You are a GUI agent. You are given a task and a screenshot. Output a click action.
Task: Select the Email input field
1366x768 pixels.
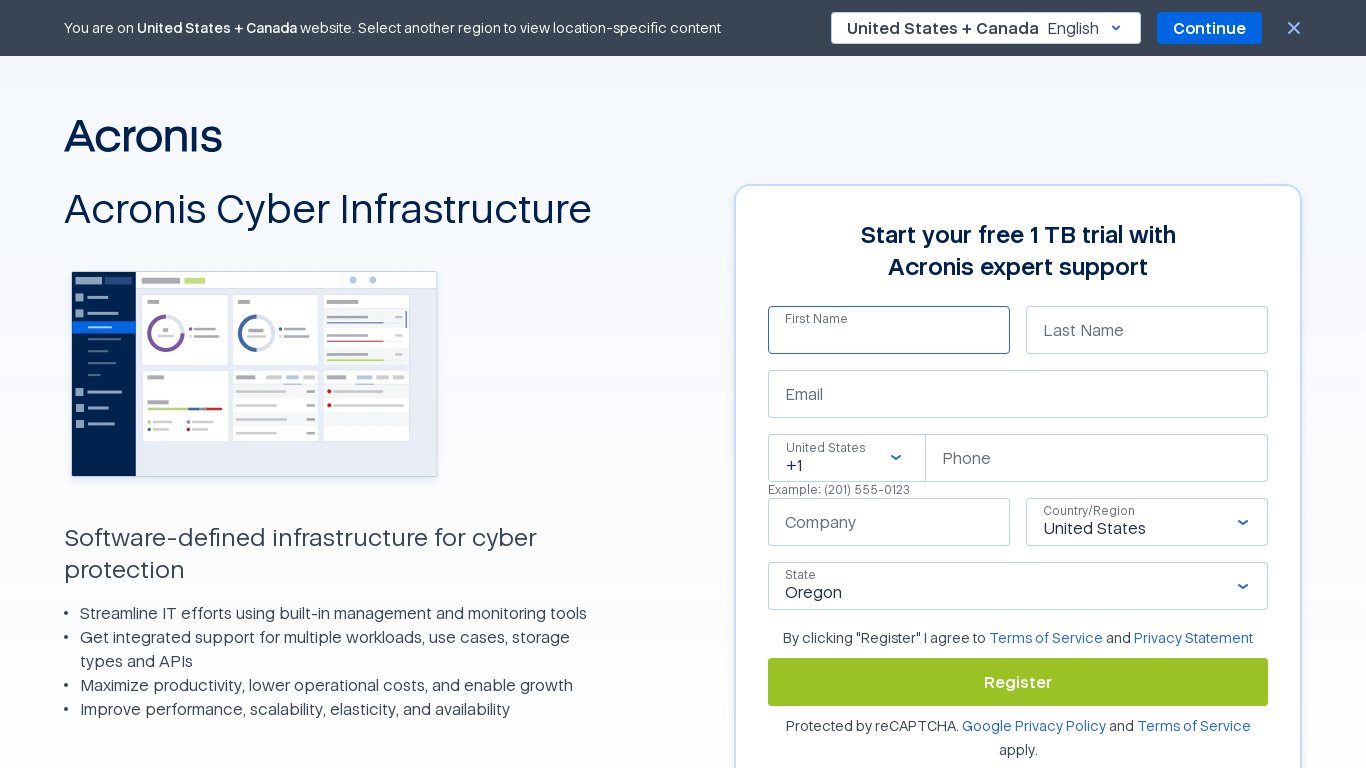pyautogui.click(x=1017, y=394)
